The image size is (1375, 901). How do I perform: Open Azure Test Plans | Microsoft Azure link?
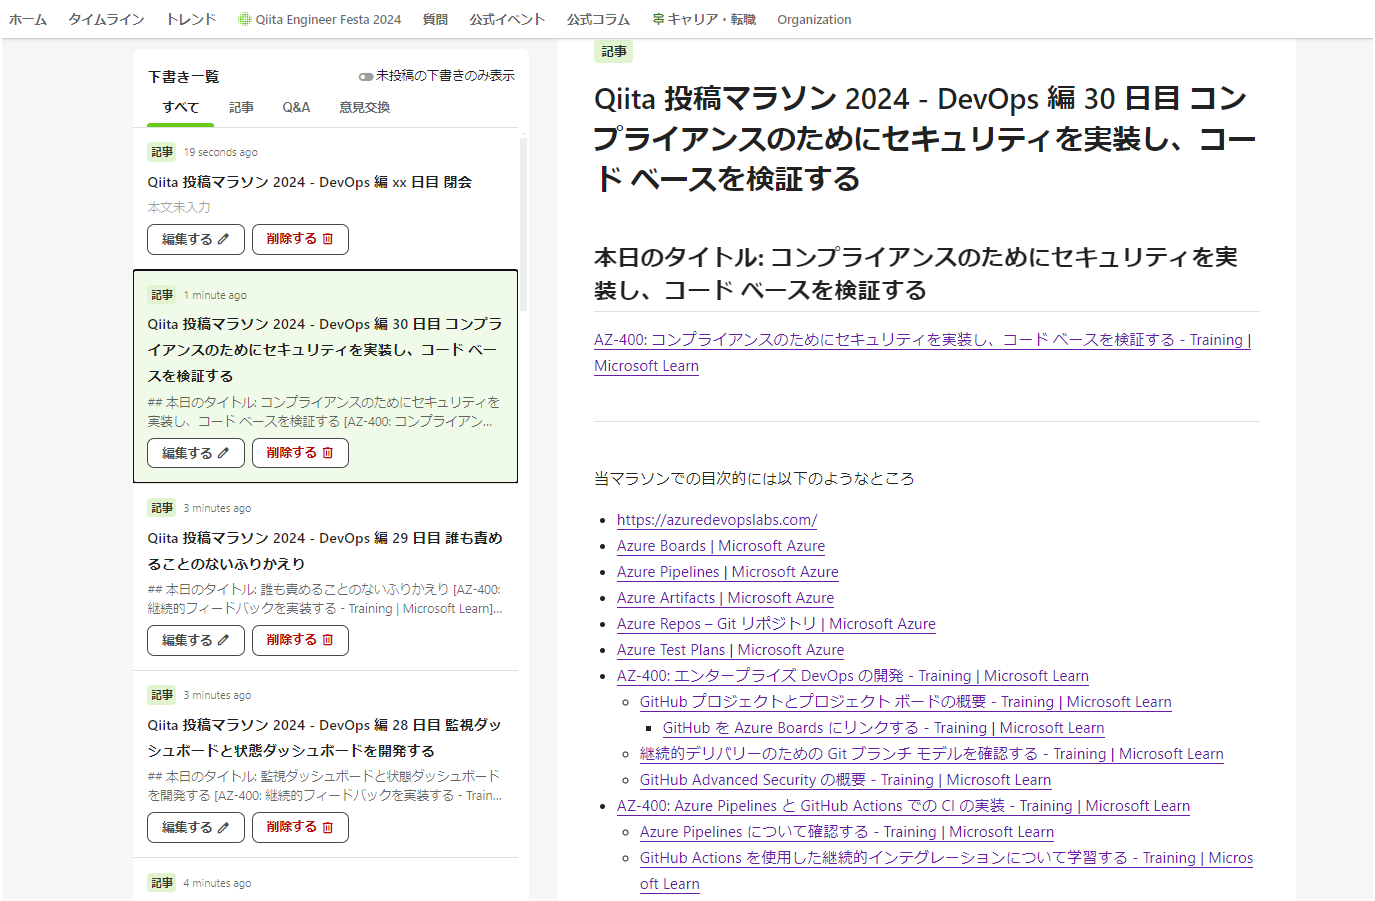point(730,650)
